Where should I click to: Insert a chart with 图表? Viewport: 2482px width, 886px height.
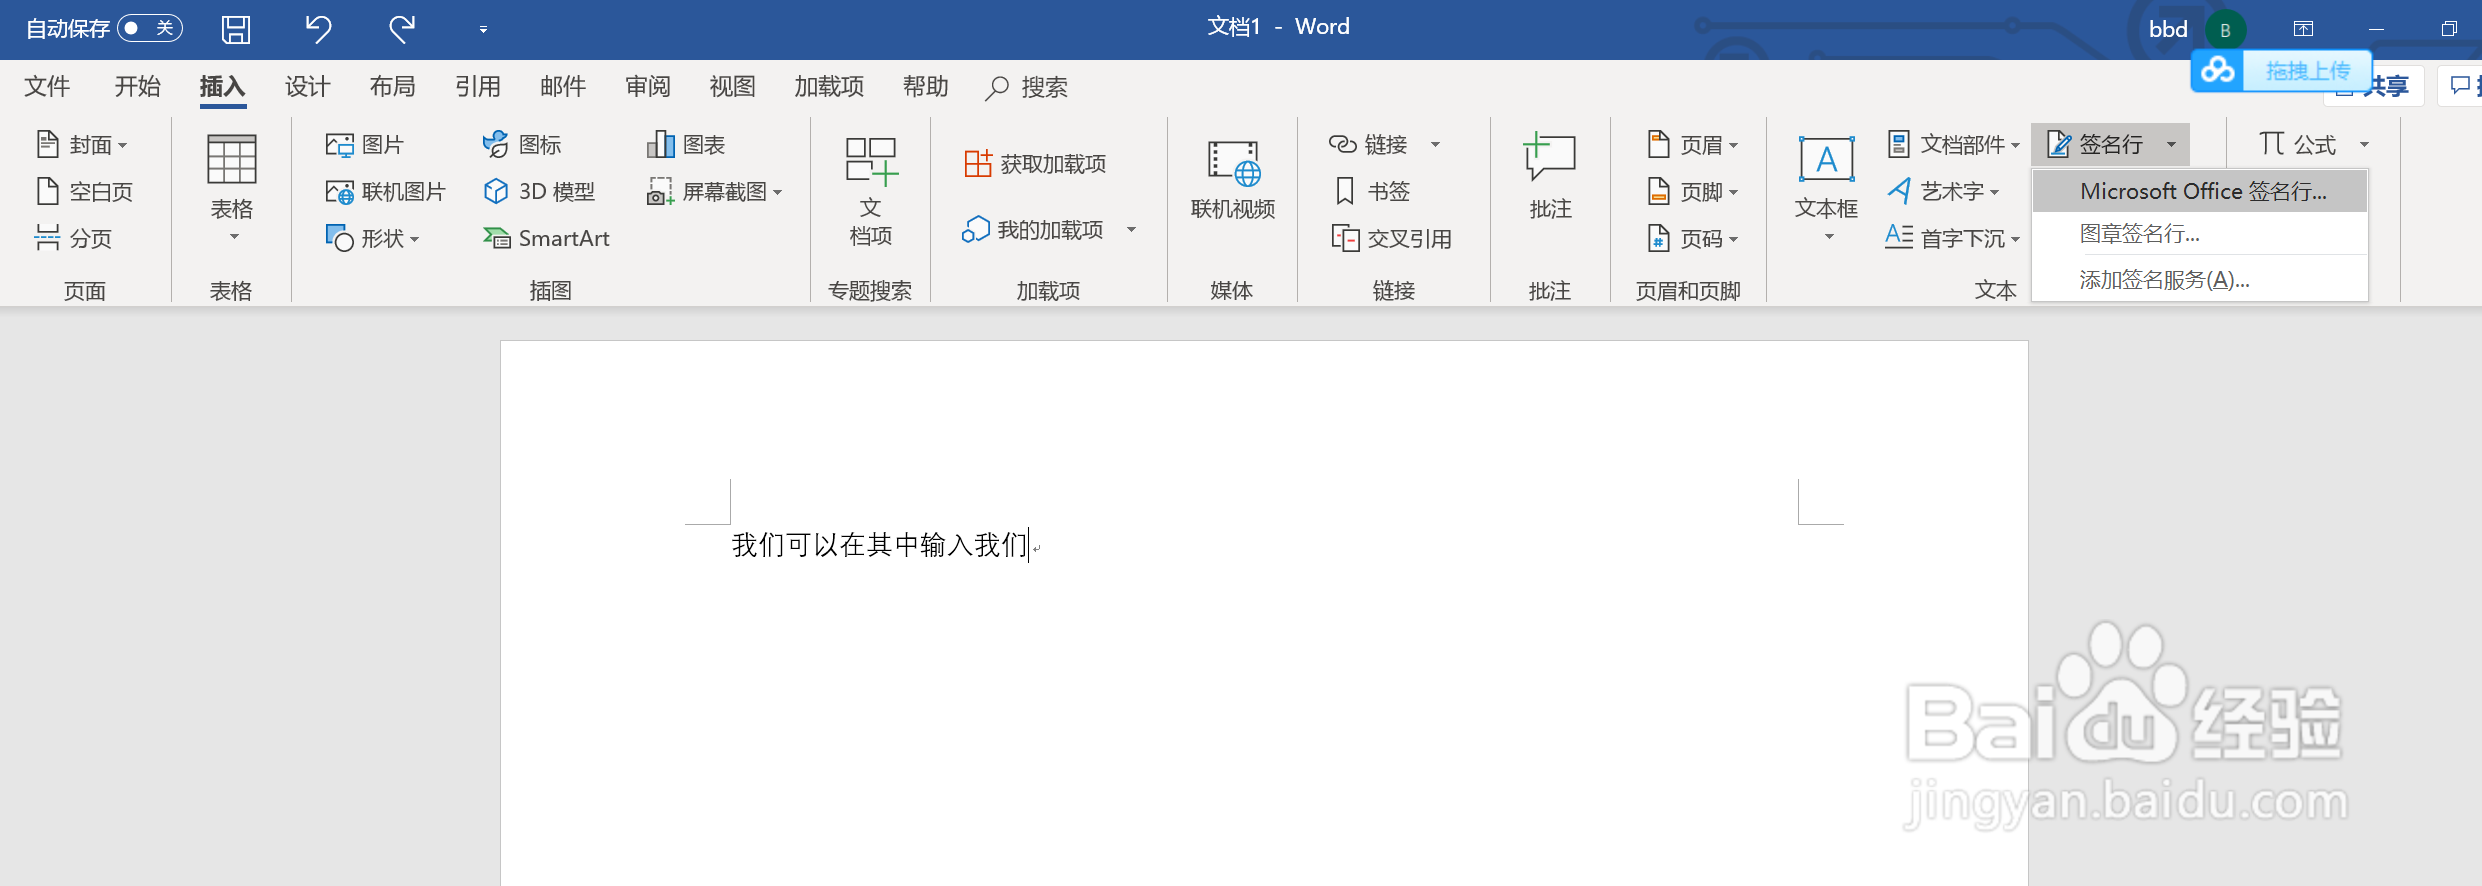click(x=686, y=145)
